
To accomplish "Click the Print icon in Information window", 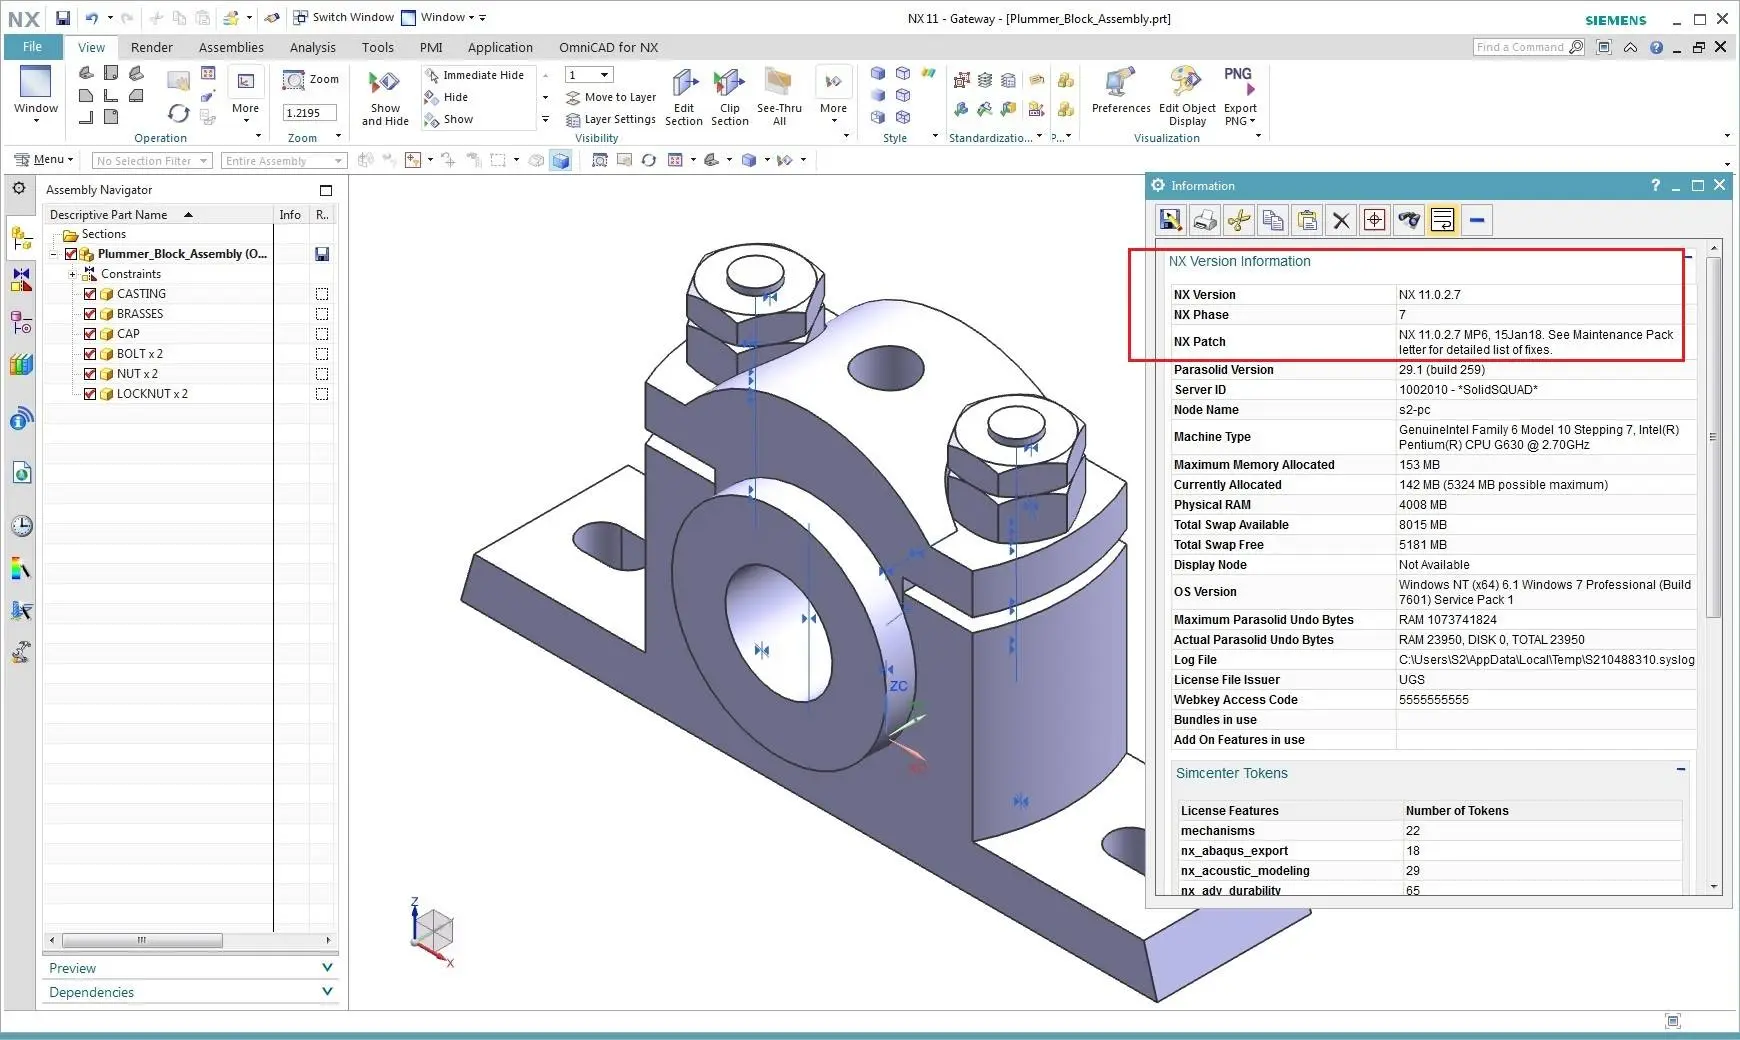I will pos(1205,220).
